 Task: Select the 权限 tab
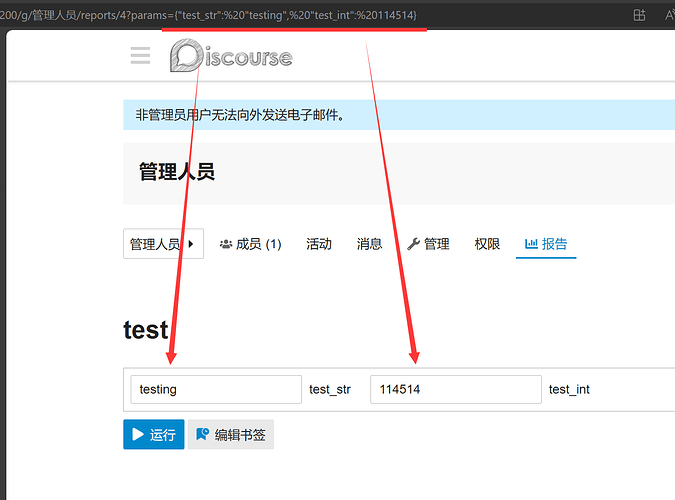point(487,244)
